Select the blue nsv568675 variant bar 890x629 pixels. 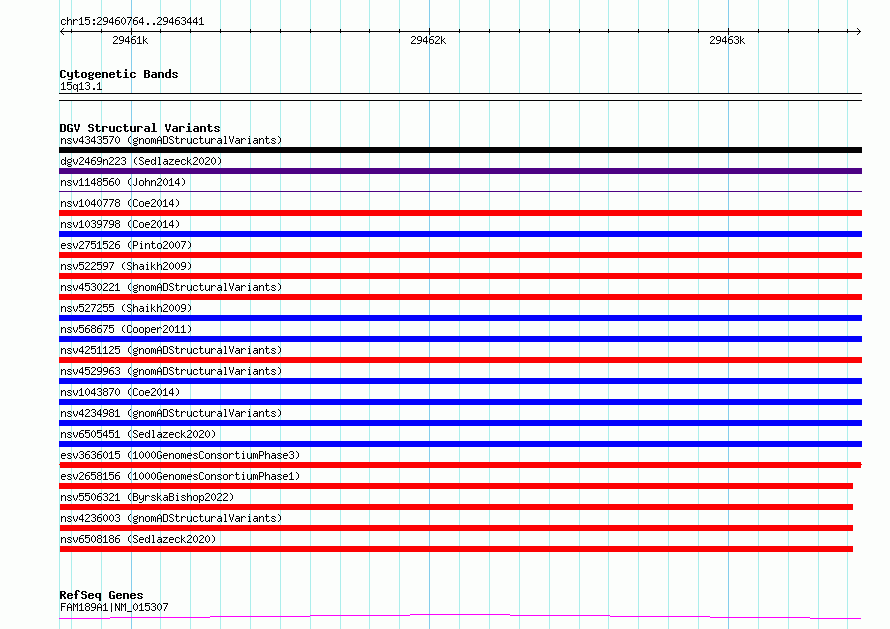tap(460, 339)
